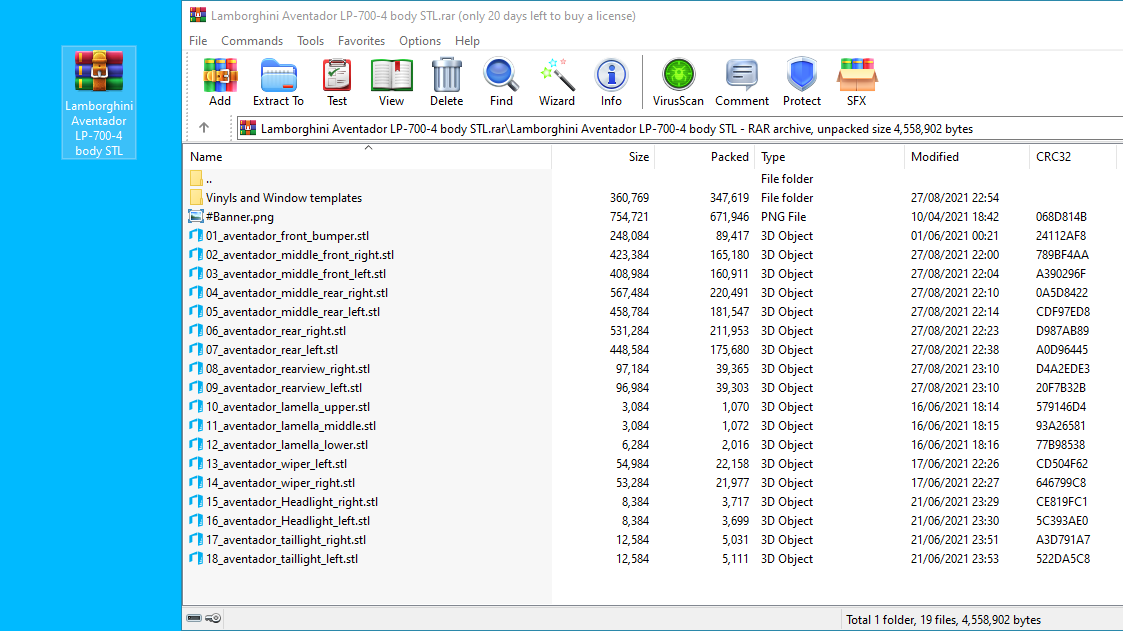Select 14_aventador_wiper_right.stl
The height and width of the screenshot is (631, 1123).
(x=280, y=482)
